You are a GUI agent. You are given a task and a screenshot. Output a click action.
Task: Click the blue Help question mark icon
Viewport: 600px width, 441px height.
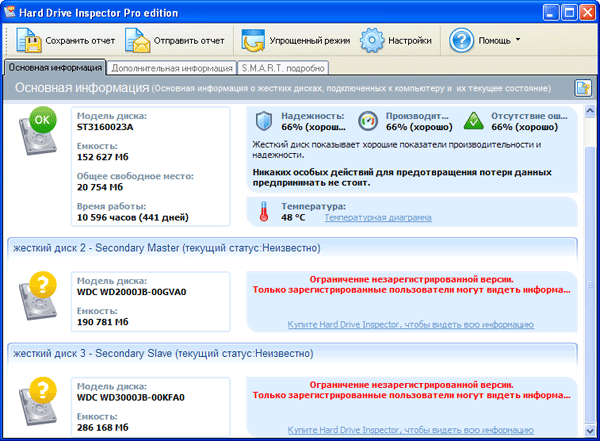[461, 40]
